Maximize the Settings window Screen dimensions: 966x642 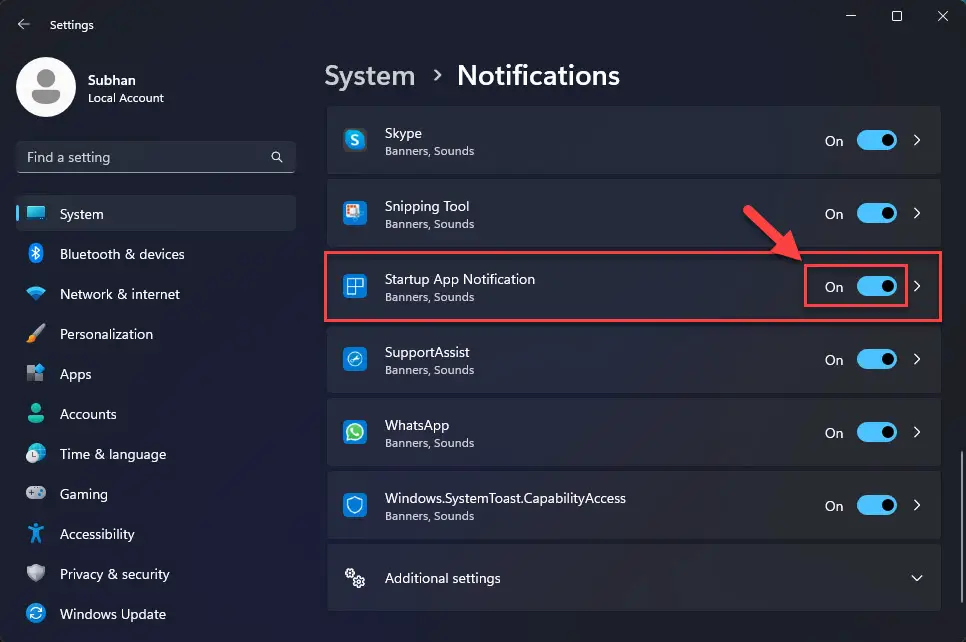coord(897,16)
